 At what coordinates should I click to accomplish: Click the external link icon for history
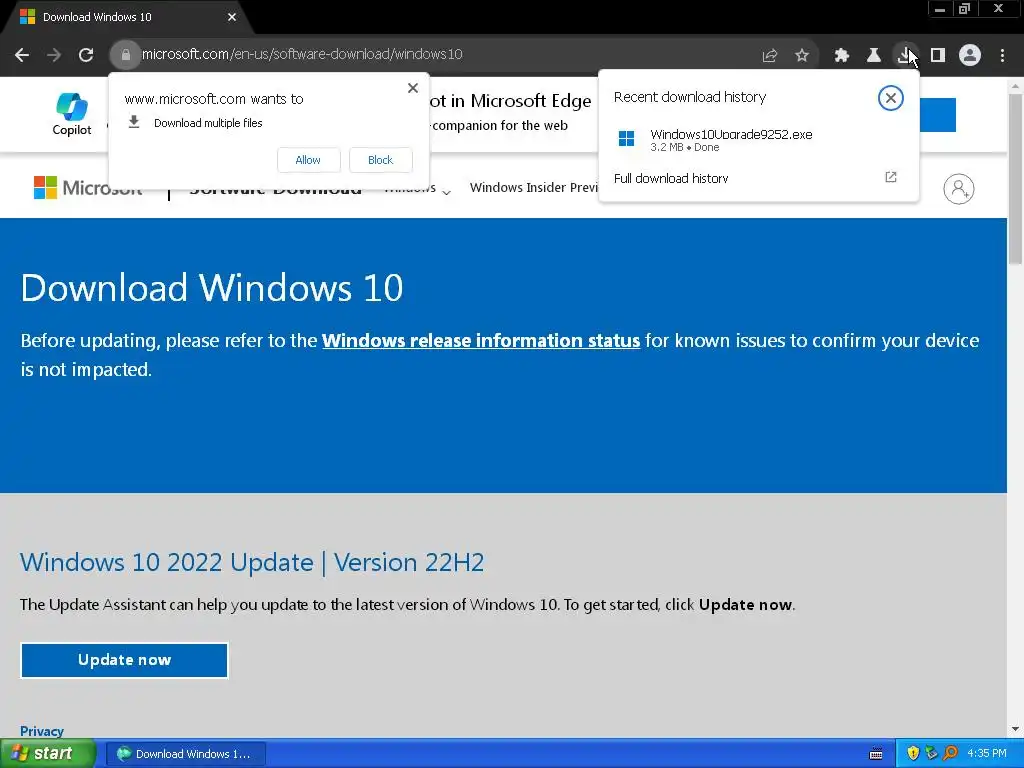coord(891,177)
